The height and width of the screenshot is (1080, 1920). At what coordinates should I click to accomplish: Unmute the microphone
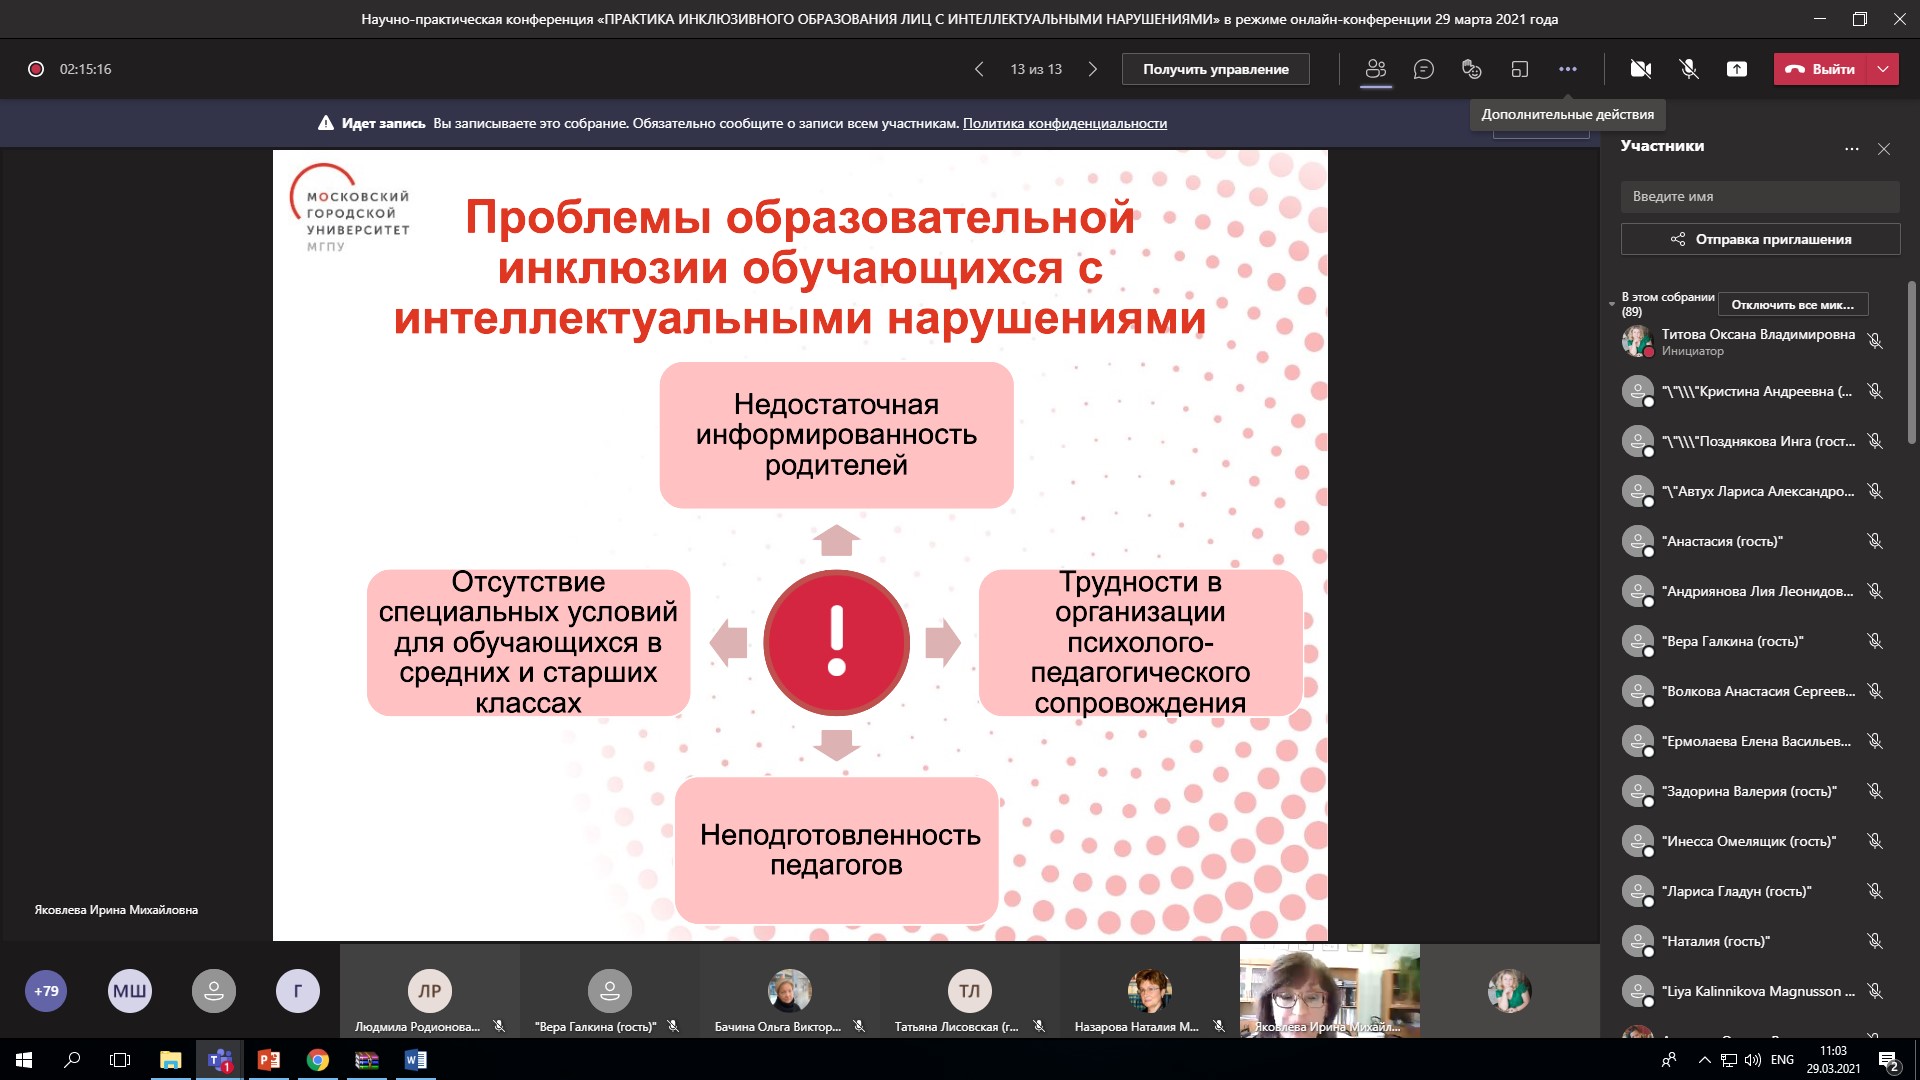(1689, 69)
